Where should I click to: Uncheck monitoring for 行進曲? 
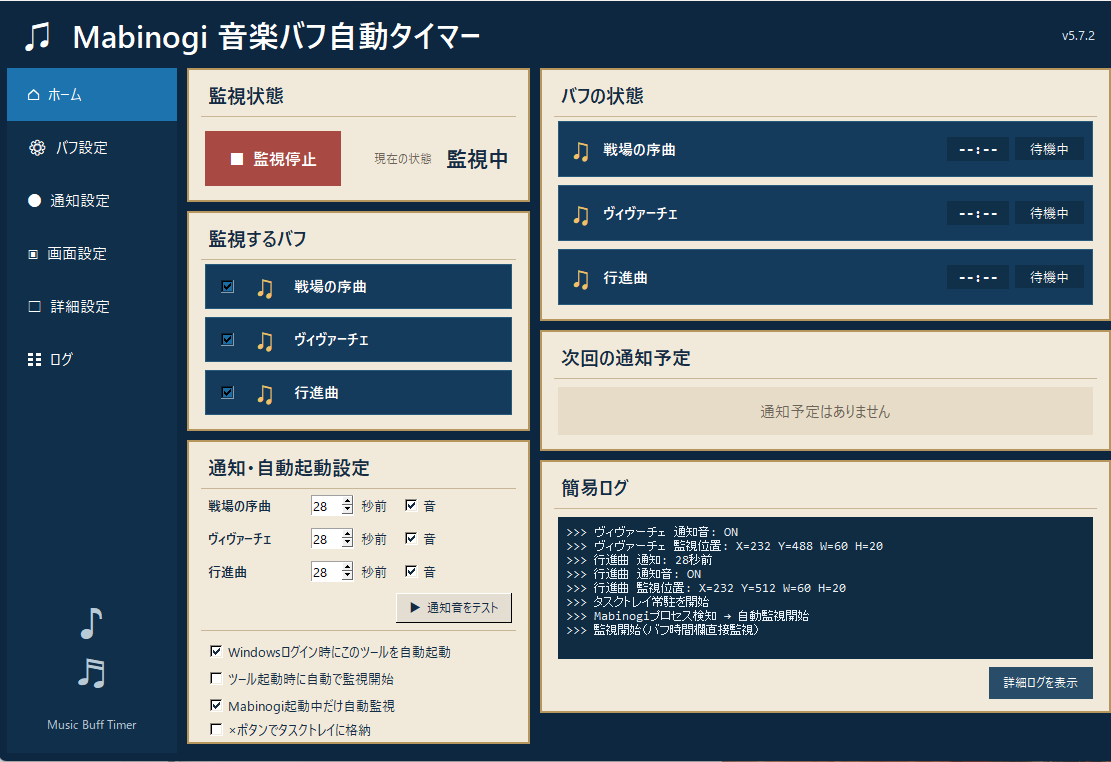pos(227,392)
